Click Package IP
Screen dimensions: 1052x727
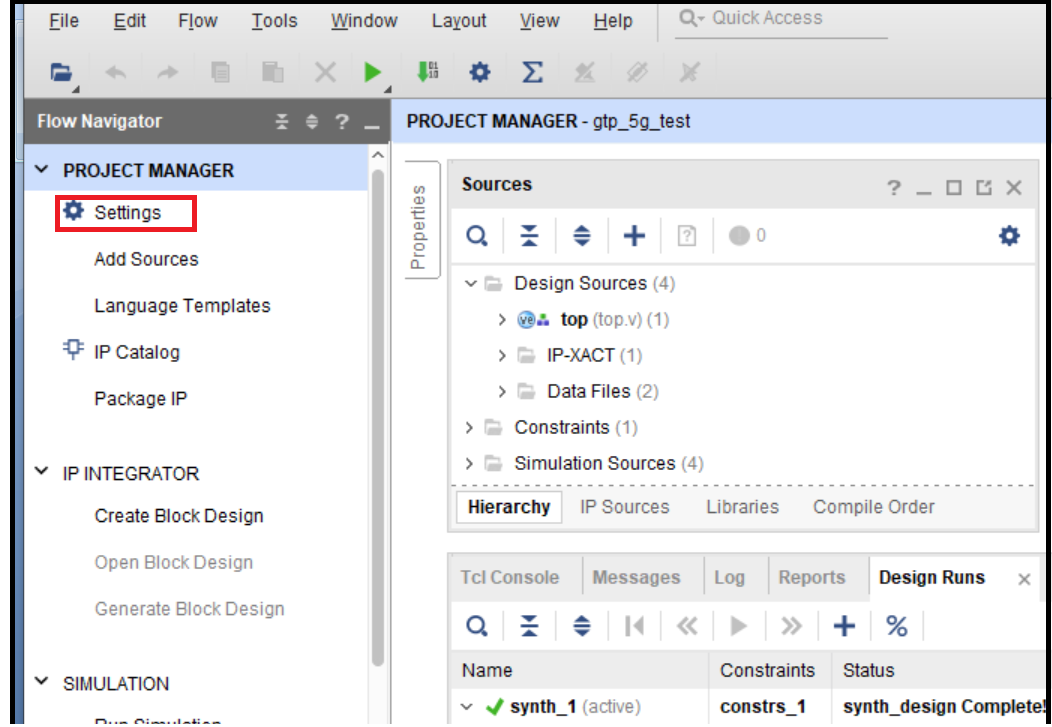point(140,399)
